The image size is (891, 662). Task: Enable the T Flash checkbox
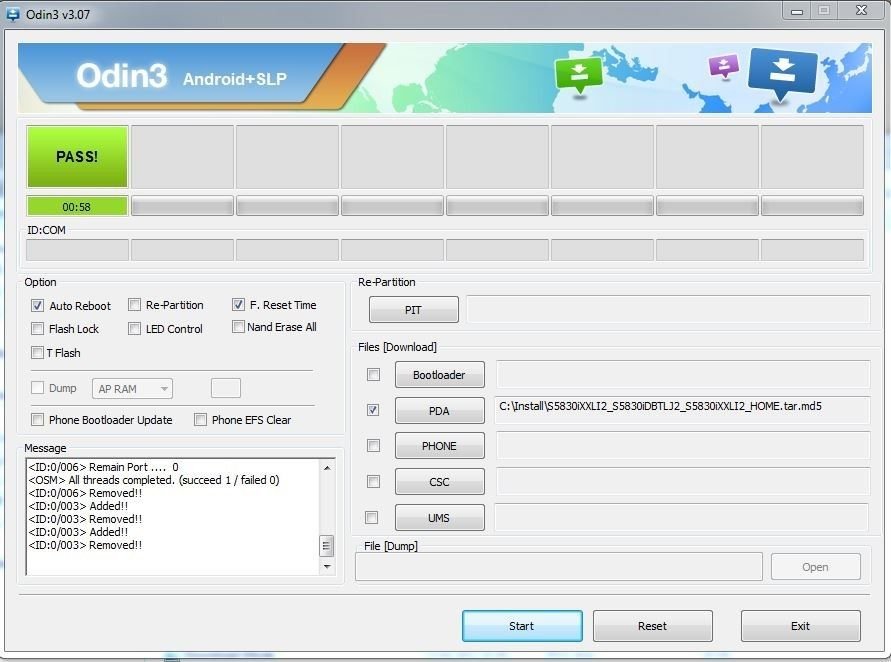click(38, 352)
